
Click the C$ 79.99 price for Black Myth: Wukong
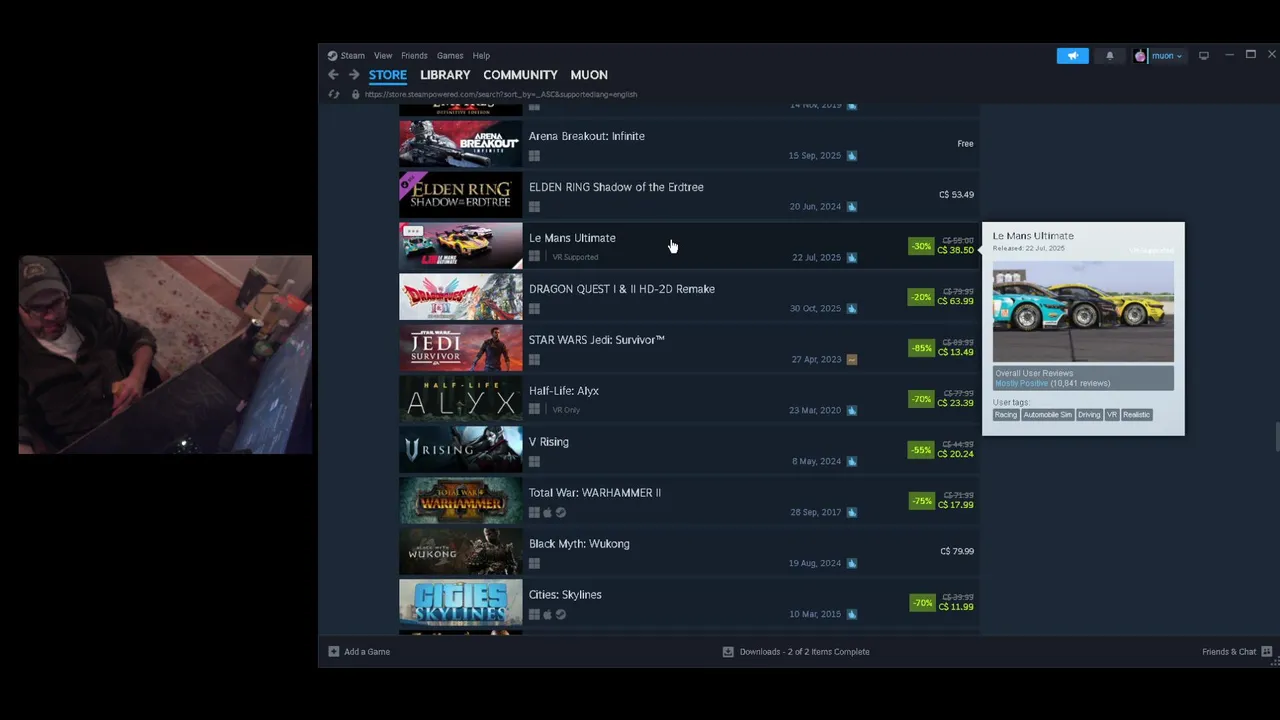coord(957,552)
